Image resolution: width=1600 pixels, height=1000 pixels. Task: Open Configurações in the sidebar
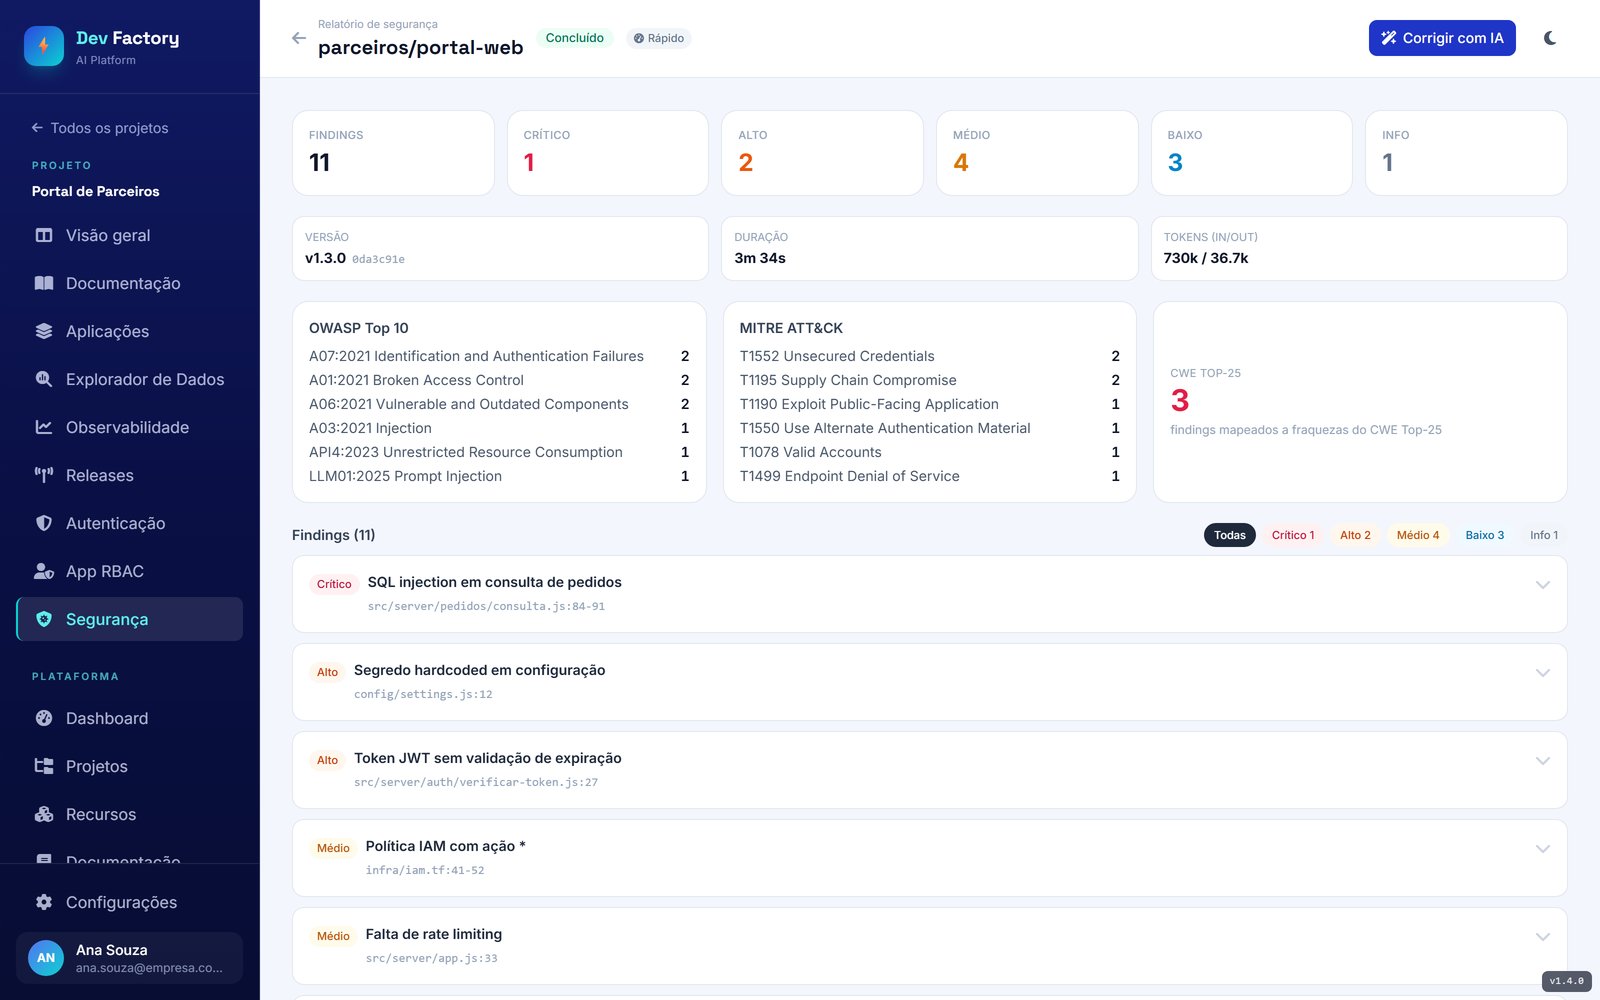tap(129, 902)
